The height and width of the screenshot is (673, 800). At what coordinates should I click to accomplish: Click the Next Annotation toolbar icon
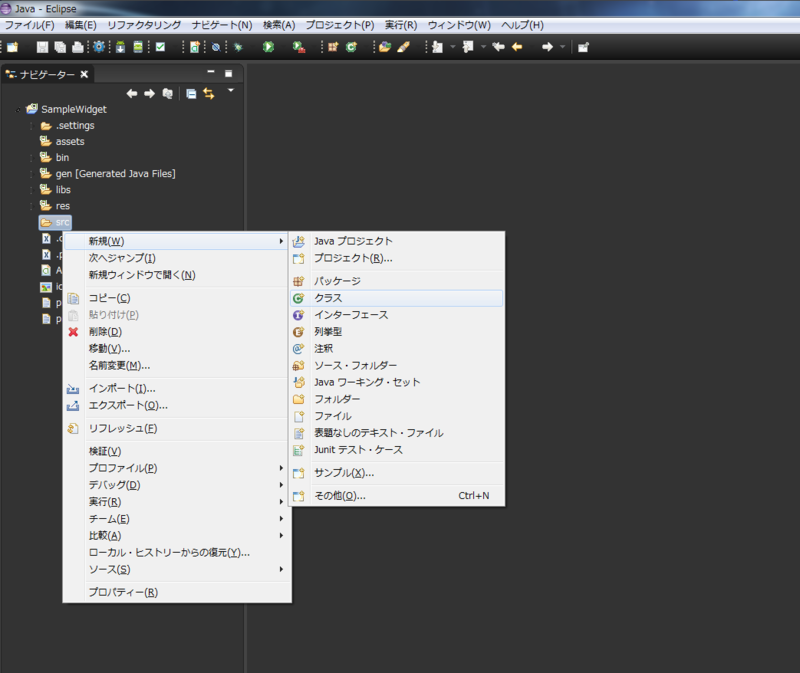tap(437, 47)
